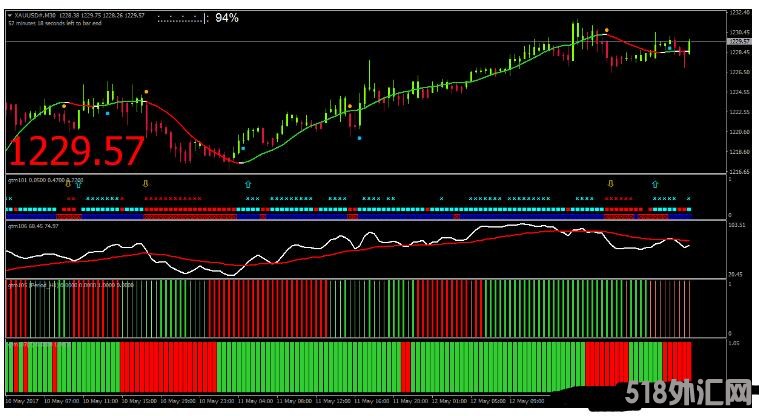Click the first orange down arrow in gtm101 panel
The image size is (759, 416).
click(68, 184)
